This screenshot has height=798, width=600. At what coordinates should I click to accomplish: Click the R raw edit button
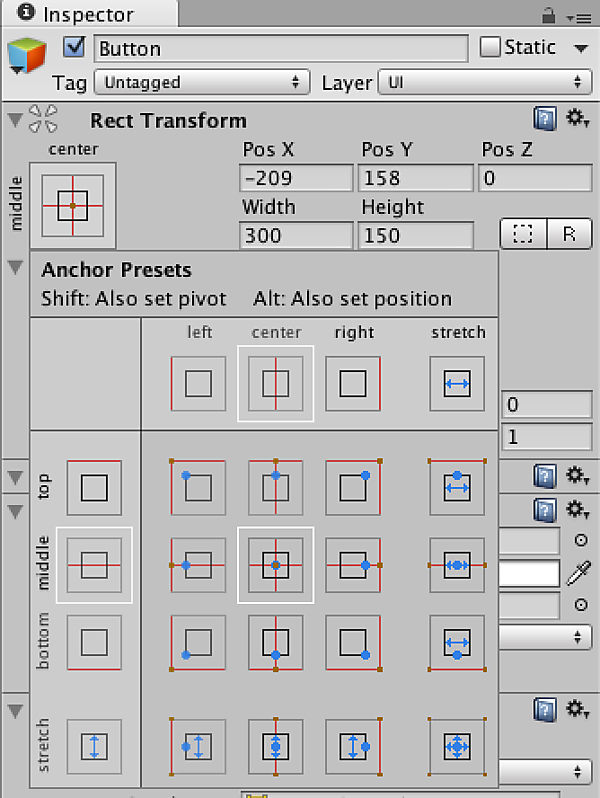569,235
